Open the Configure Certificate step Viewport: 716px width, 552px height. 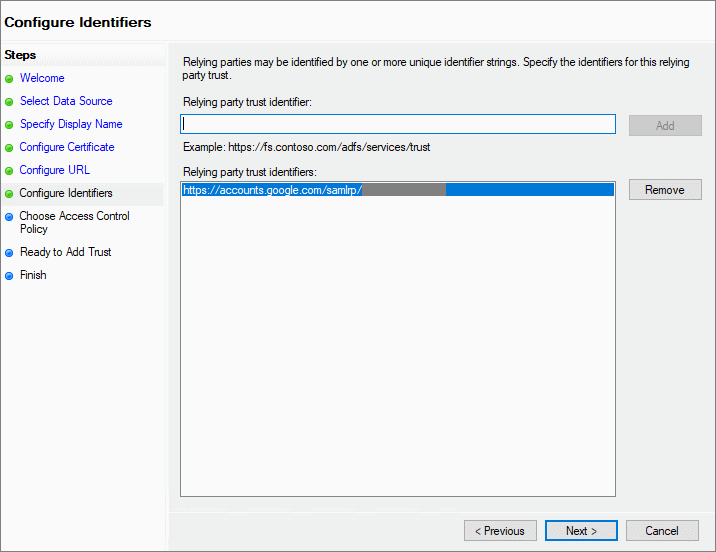[67, 147]
